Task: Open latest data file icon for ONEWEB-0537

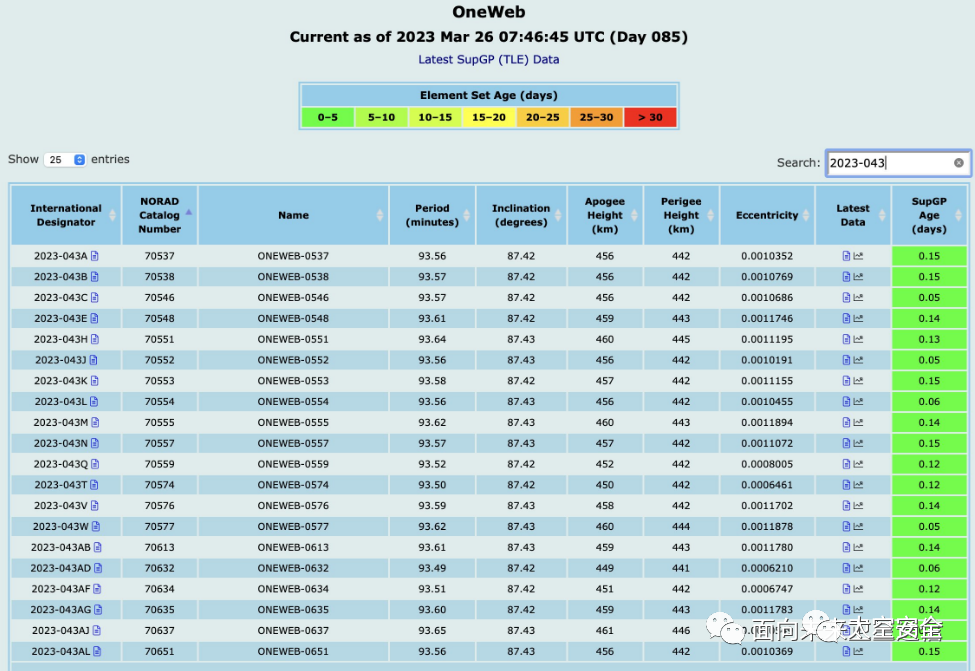Action: point(846,256)
